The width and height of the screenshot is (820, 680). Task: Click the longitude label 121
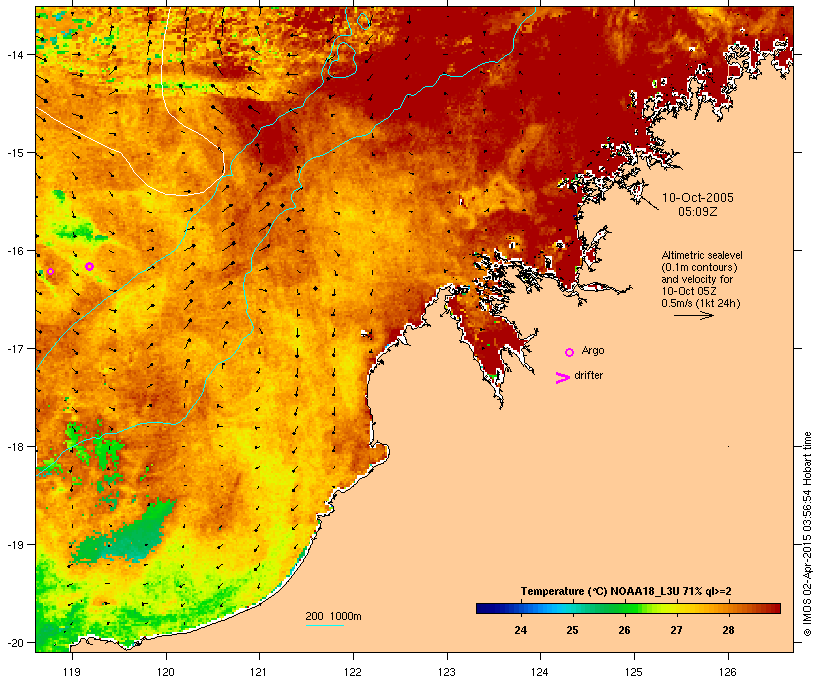click(259, 672)
